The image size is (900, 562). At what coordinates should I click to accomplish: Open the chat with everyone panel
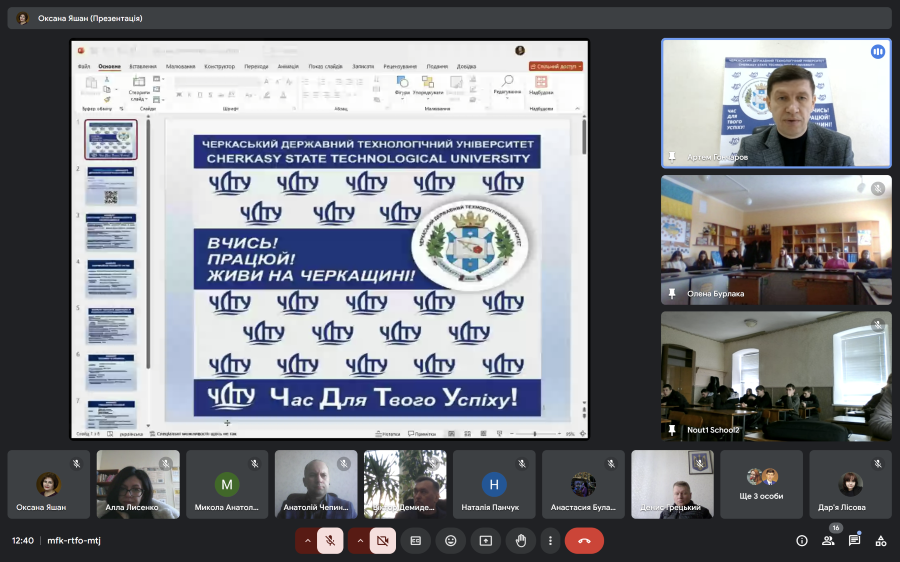(x=855, y=541)
